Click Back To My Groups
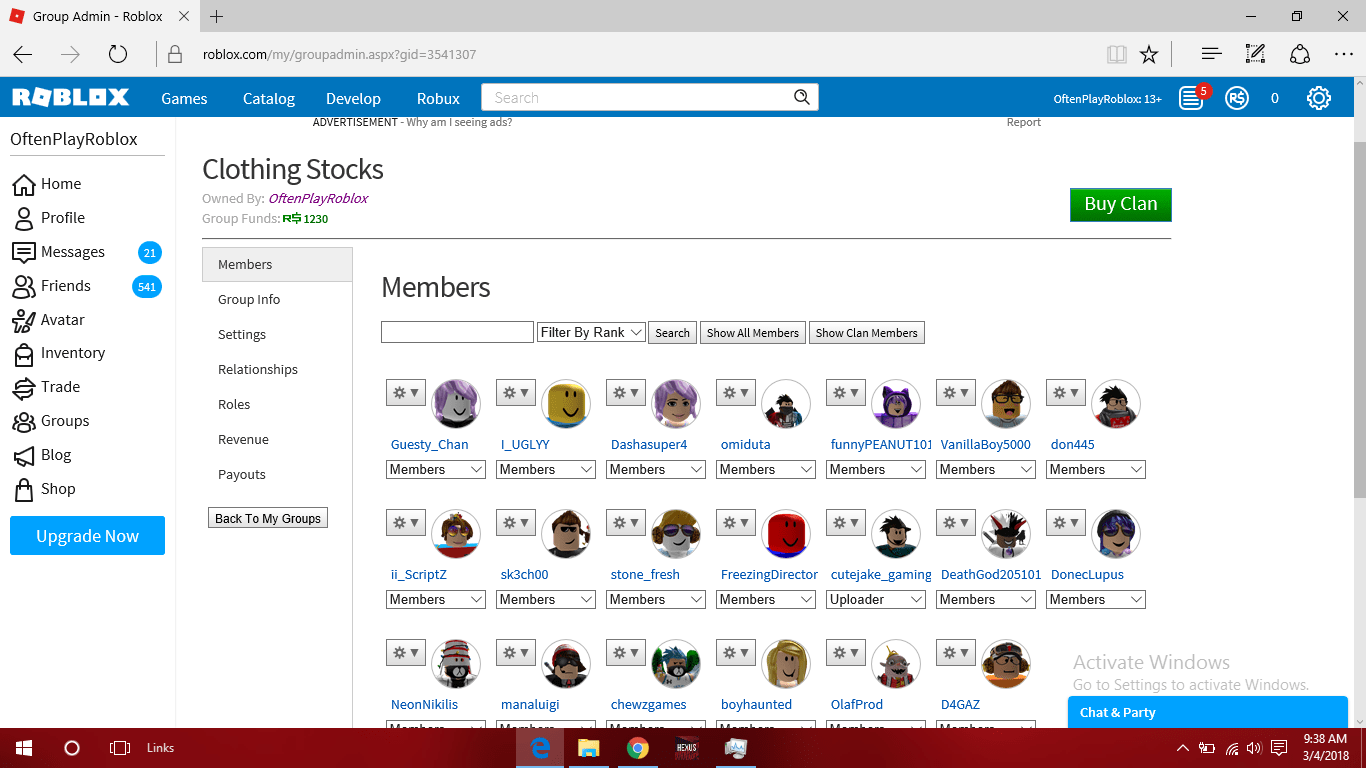Viewport: 1366px width, 768px height. pyautogui.click(x=268, y=518)
